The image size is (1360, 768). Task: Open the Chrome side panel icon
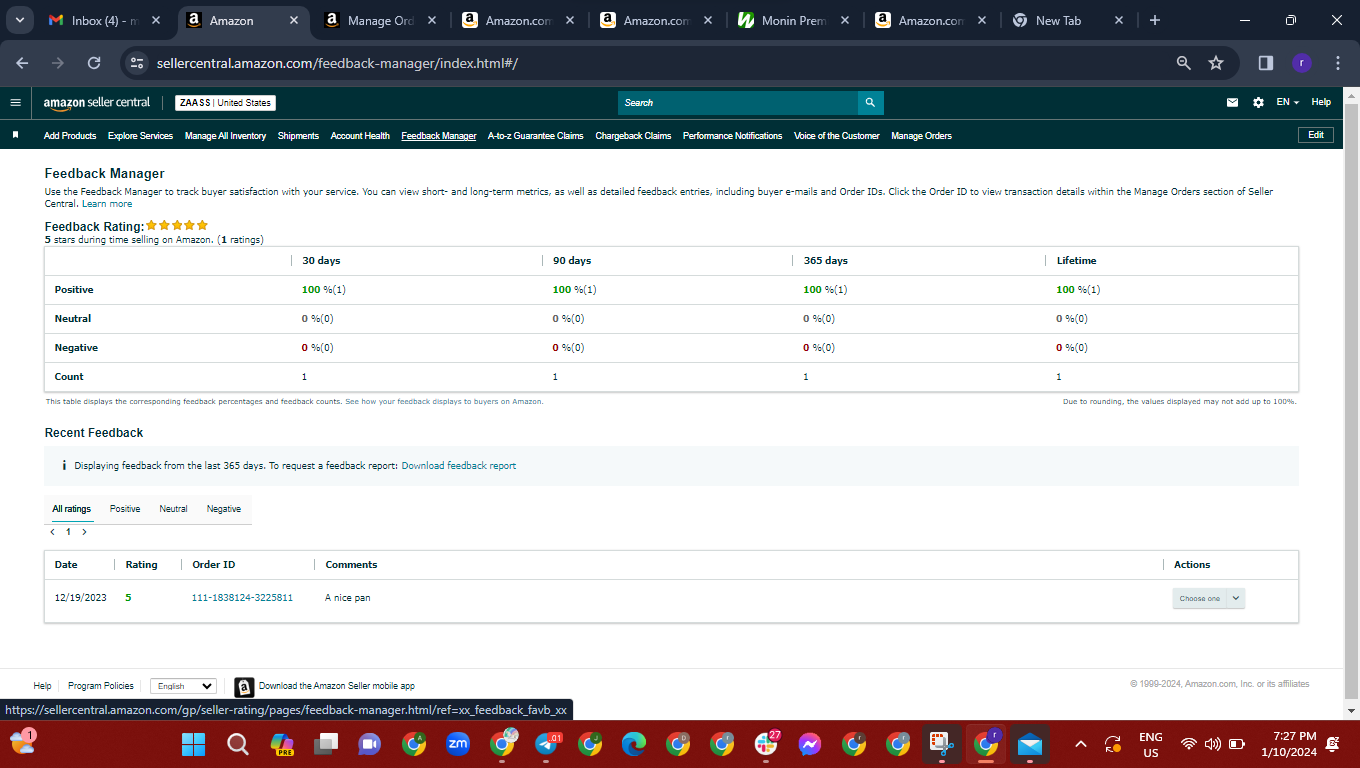(1265, 63)
